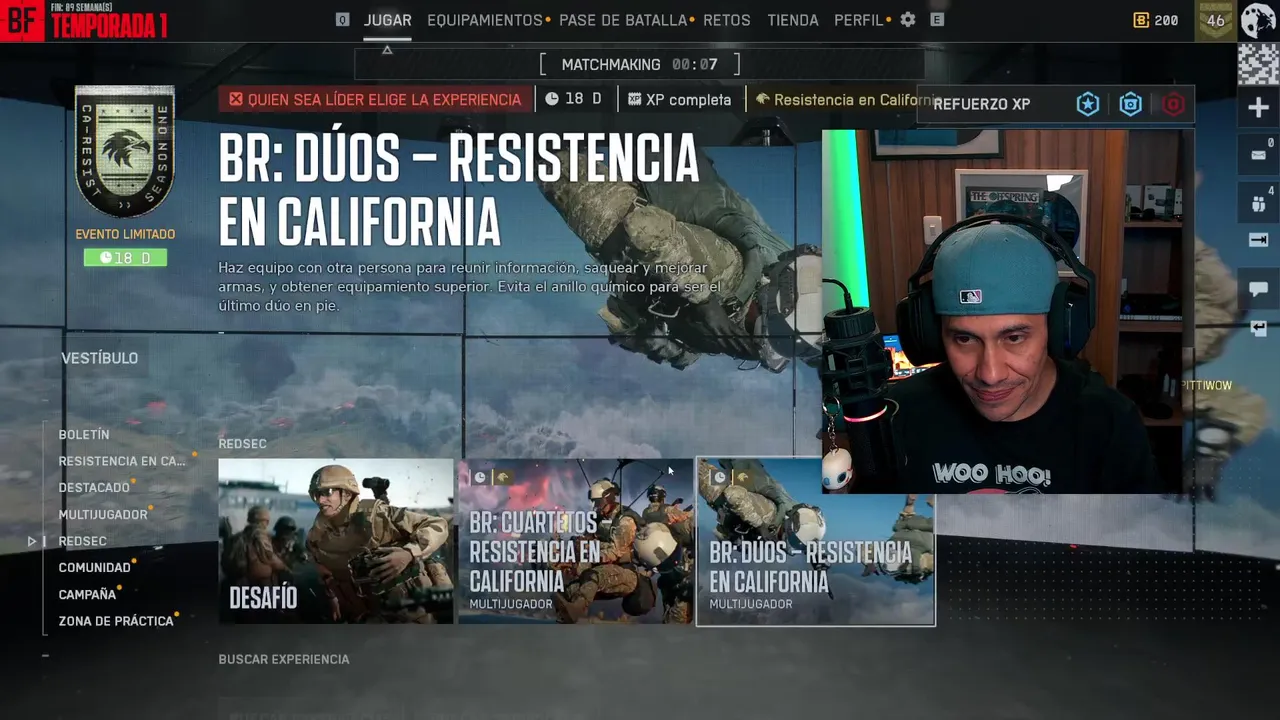This screenshot has height=720, width=1280.
Task: Select ZONA DE PRÁCTICA in the side menu
Action: (116, 621)
